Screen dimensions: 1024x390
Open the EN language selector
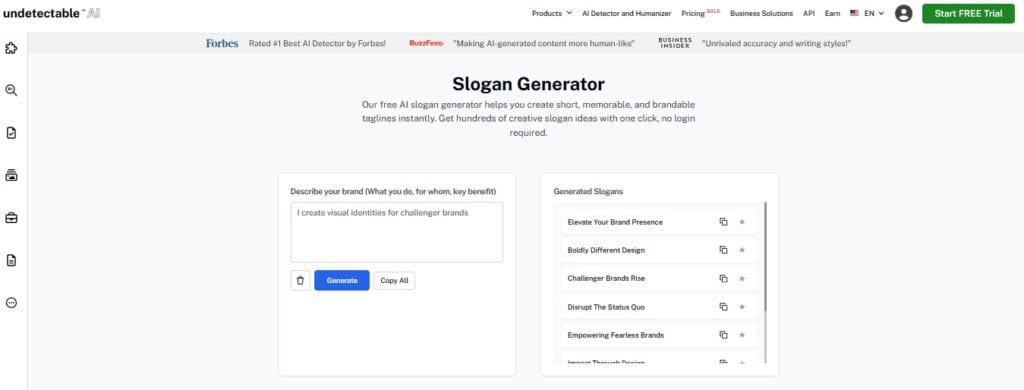click(867, 13)
